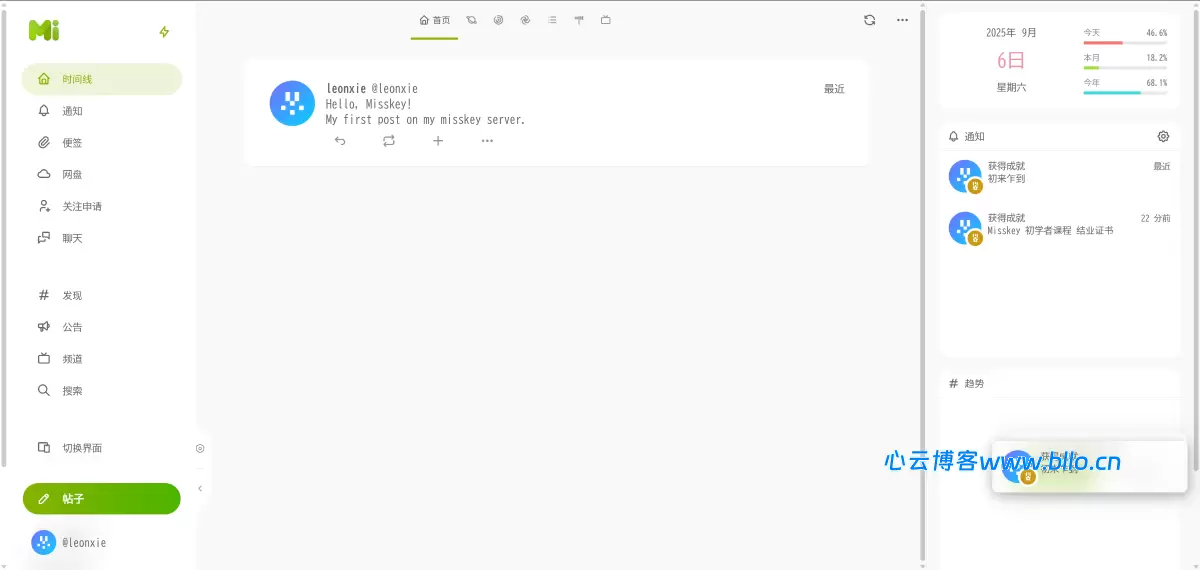Go to 网盘 drive in sidebar
The image size is (1200, 570).
pyautogui.click(x=72, y=174)
